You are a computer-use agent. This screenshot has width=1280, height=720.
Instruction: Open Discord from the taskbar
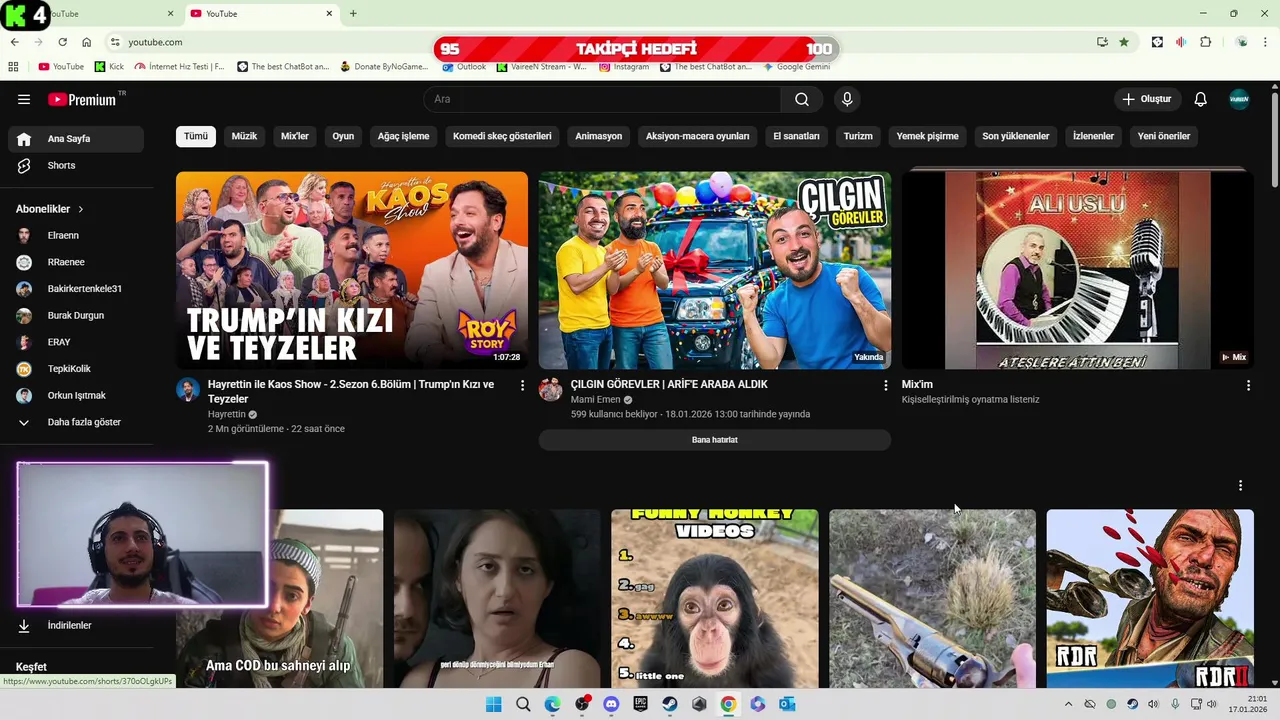611,704
